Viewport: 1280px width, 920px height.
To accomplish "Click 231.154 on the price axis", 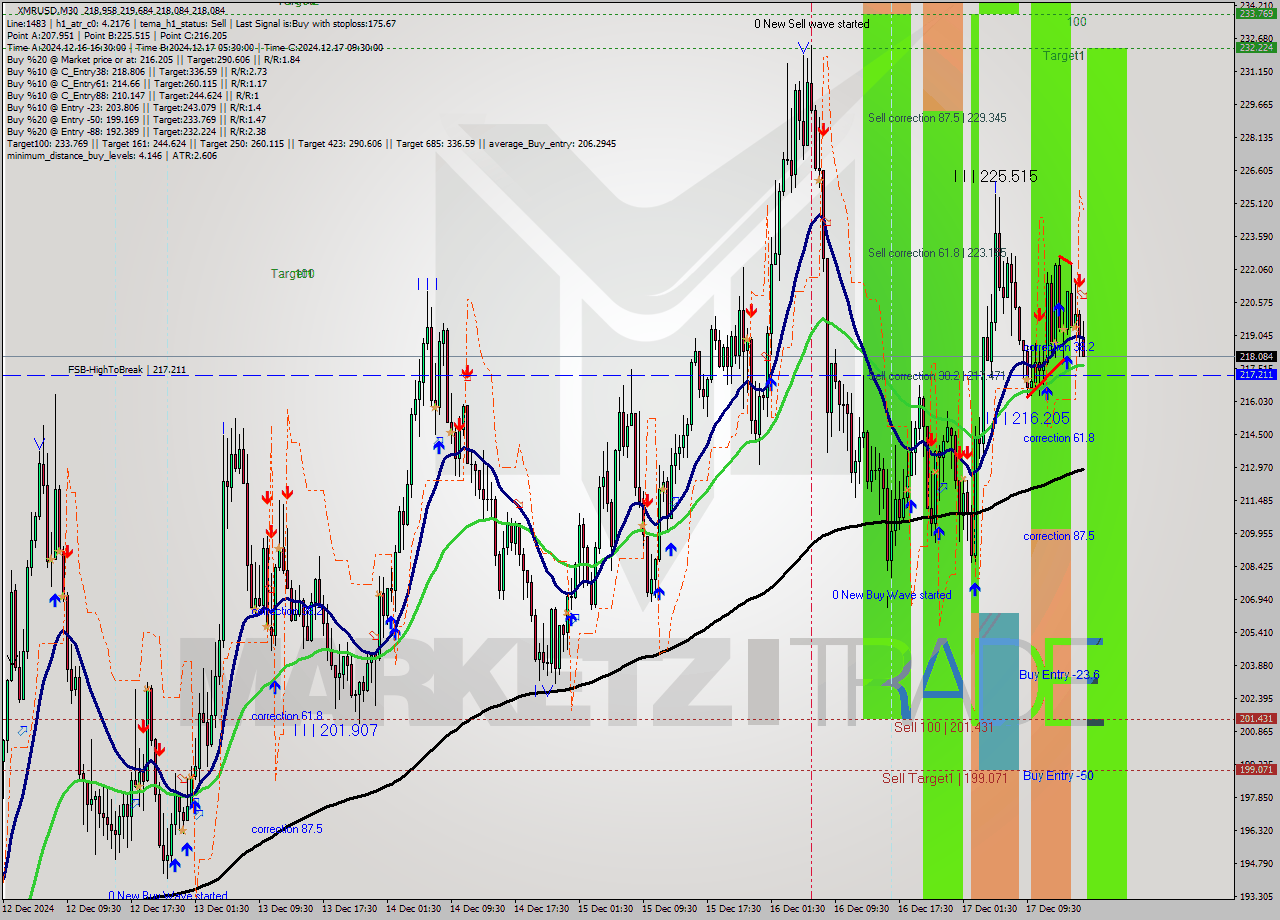I will coord(1256,72).
